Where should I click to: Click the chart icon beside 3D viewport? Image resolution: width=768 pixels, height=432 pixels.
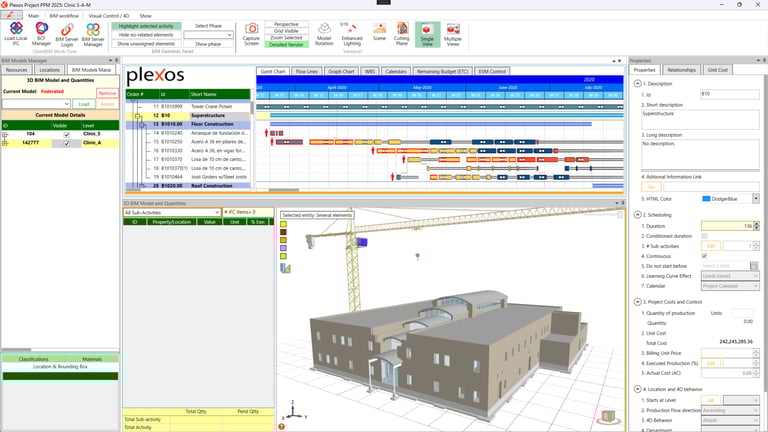[286, 268]
